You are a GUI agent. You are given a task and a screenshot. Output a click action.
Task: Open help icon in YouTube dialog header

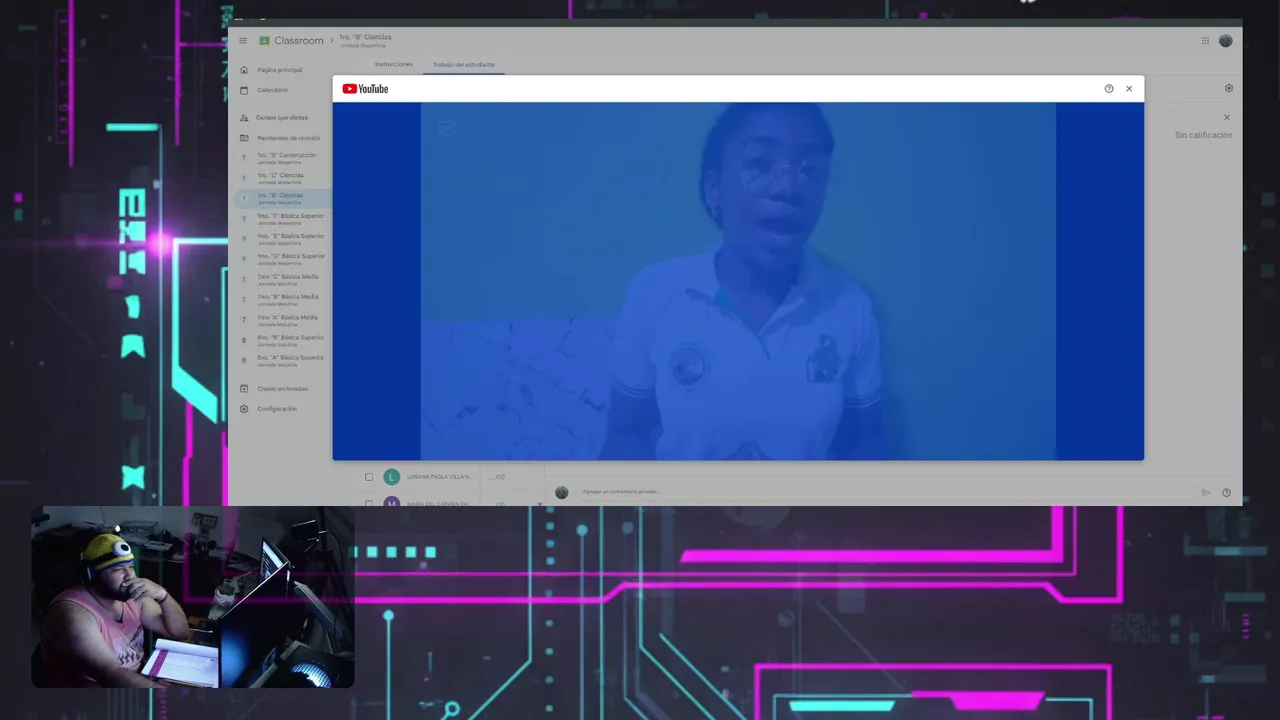1109,89
